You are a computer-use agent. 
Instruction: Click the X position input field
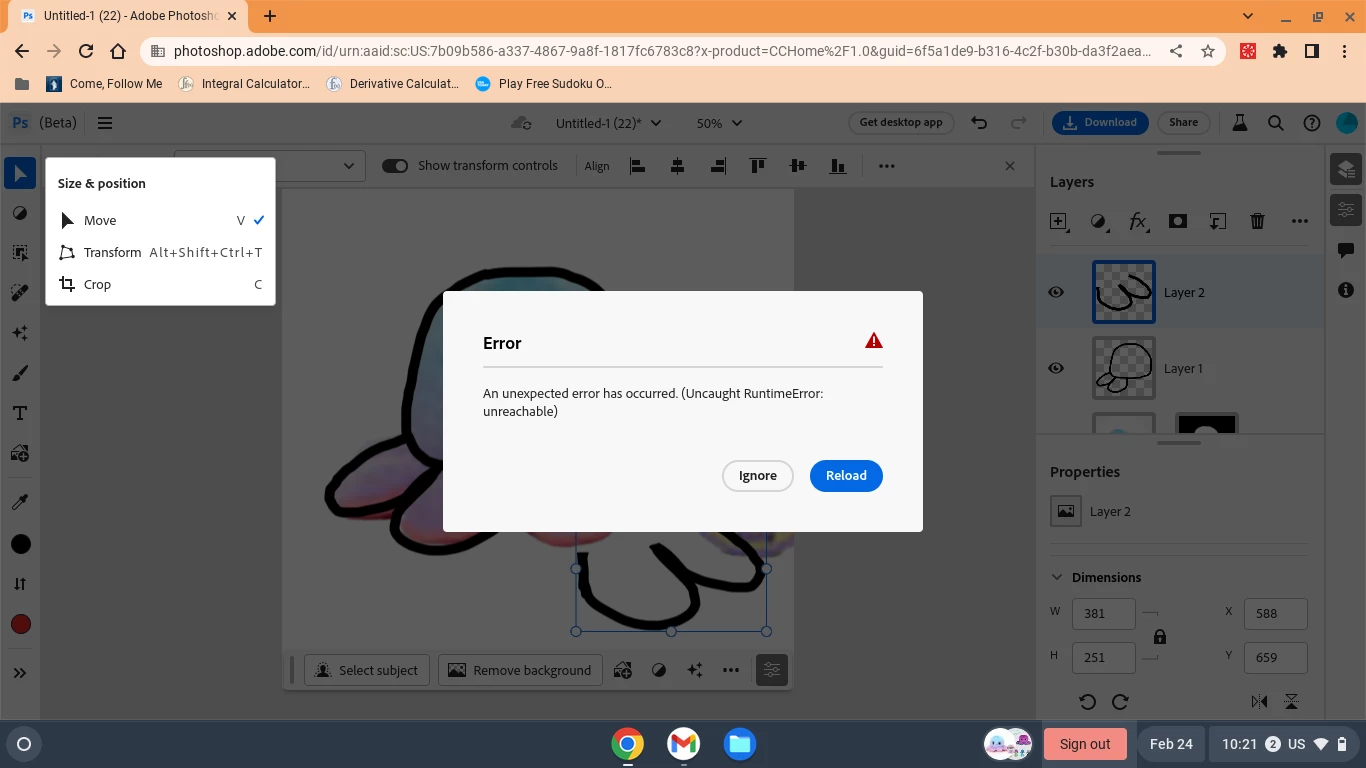1276,613
